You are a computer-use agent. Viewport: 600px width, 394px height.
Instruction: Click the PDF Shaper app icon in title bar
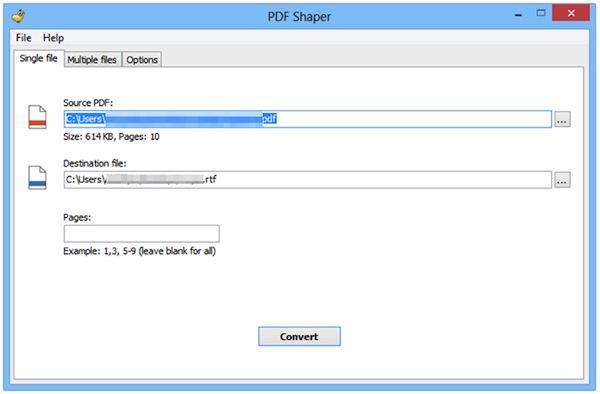pyautogui.click(x=18, y=16)
